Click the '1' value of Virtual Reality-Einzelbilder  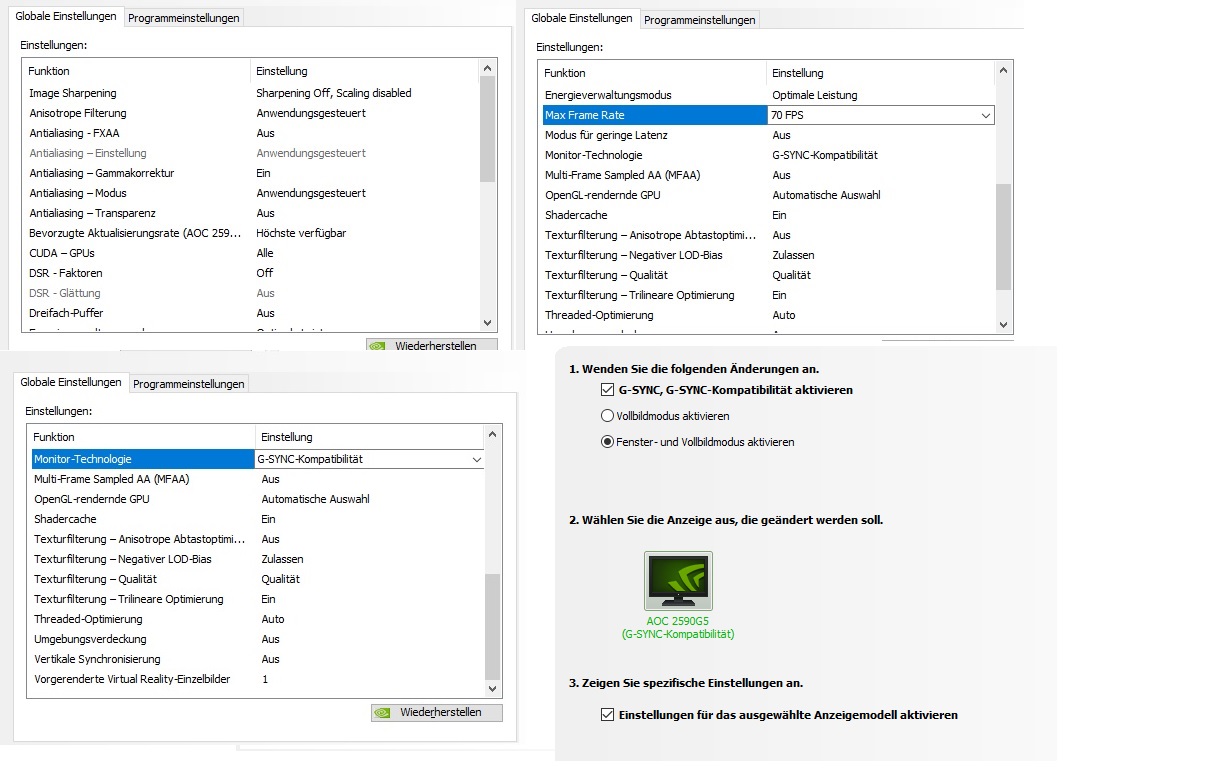click(x=265, y=679)
